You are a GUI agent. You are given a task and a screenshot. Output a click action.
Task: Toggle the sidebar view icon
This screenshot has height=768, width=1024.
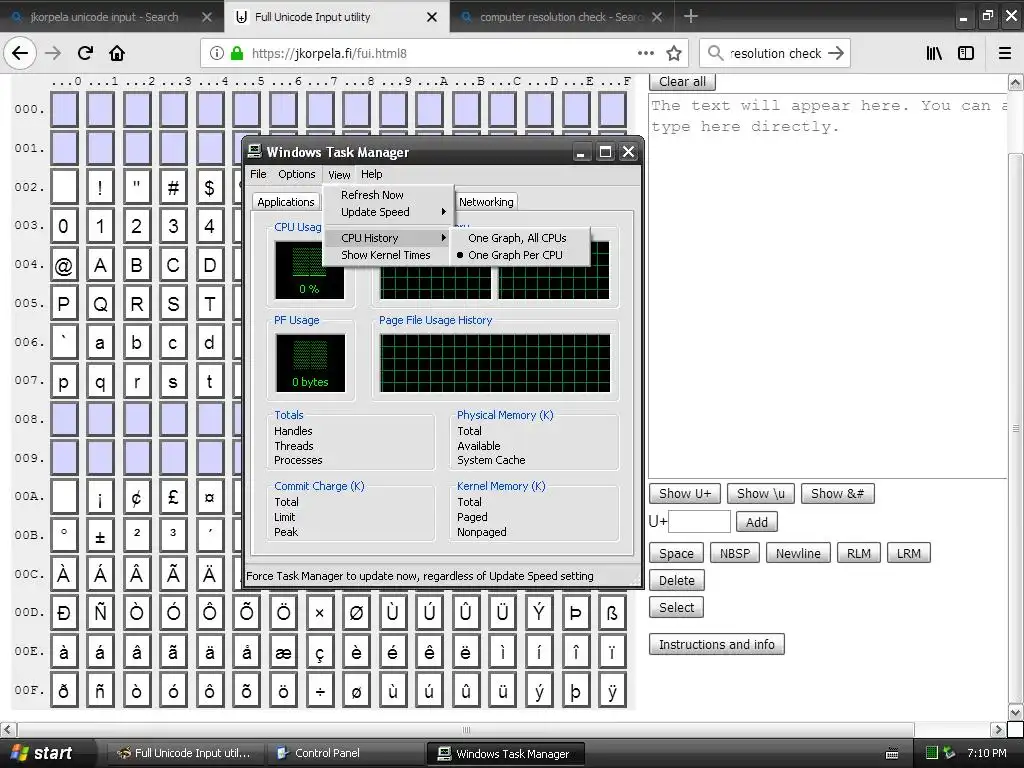tap(966, 53)
